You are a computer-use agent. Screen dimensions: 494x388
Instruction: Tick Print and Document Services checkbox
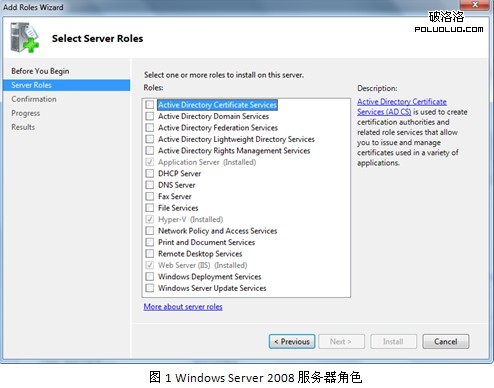point(150,242)
